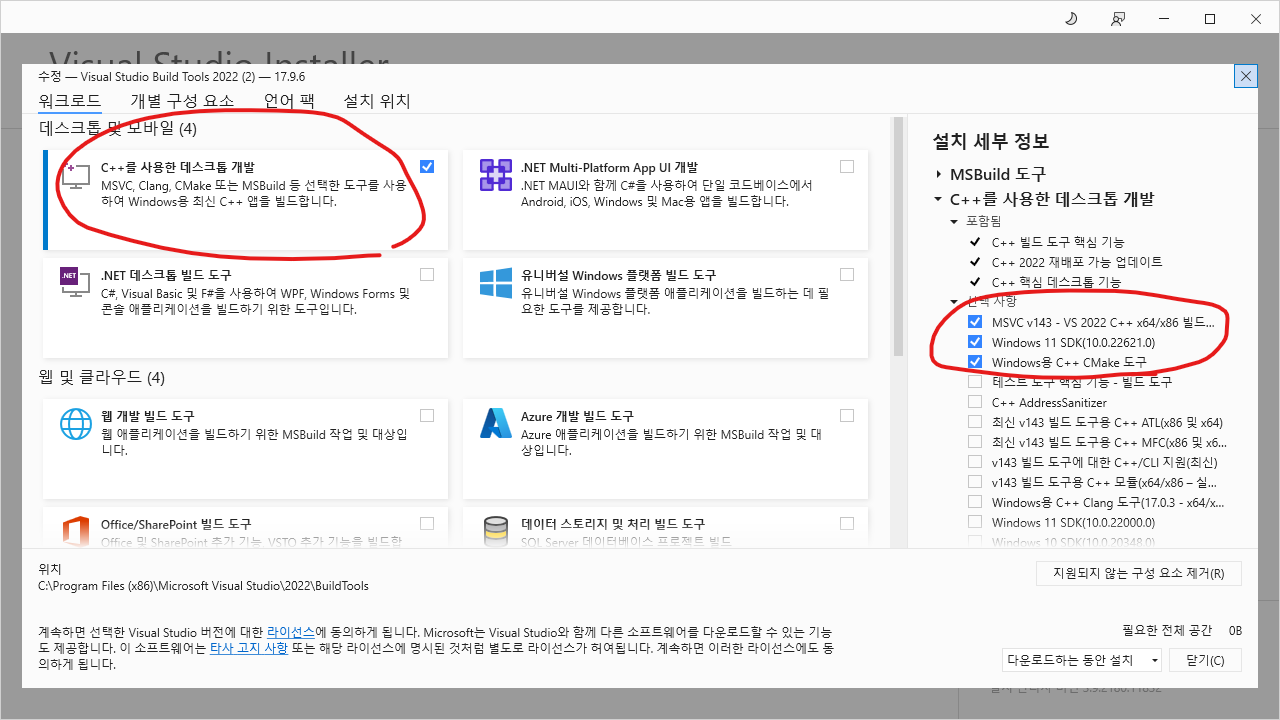Uncheck Windows용 C++ CMake 도구 option
Image resolution: width=1280 pixels, height=720 pixels.
point(975,362)
